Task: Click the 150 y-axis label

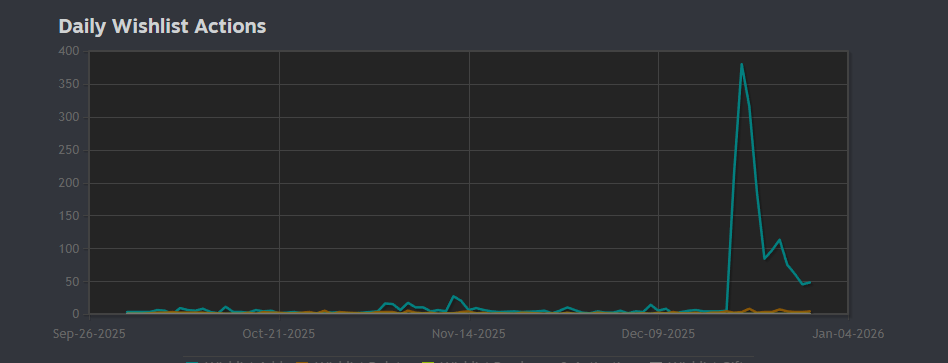Action: pos(69,216)
